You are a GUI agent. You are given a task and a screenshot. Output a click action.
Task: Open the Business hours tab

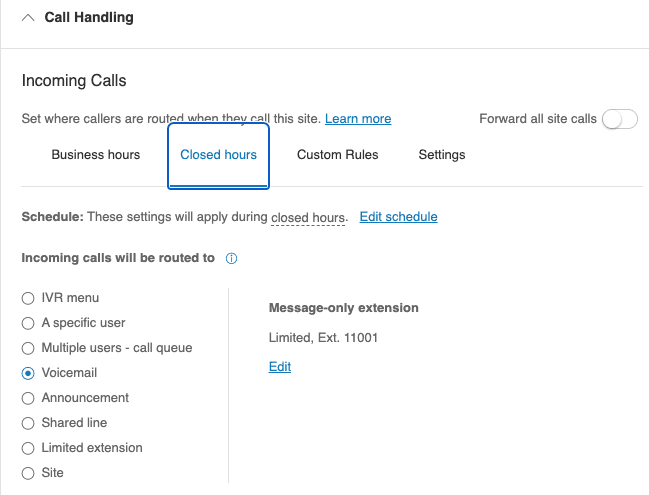(96, 155)
